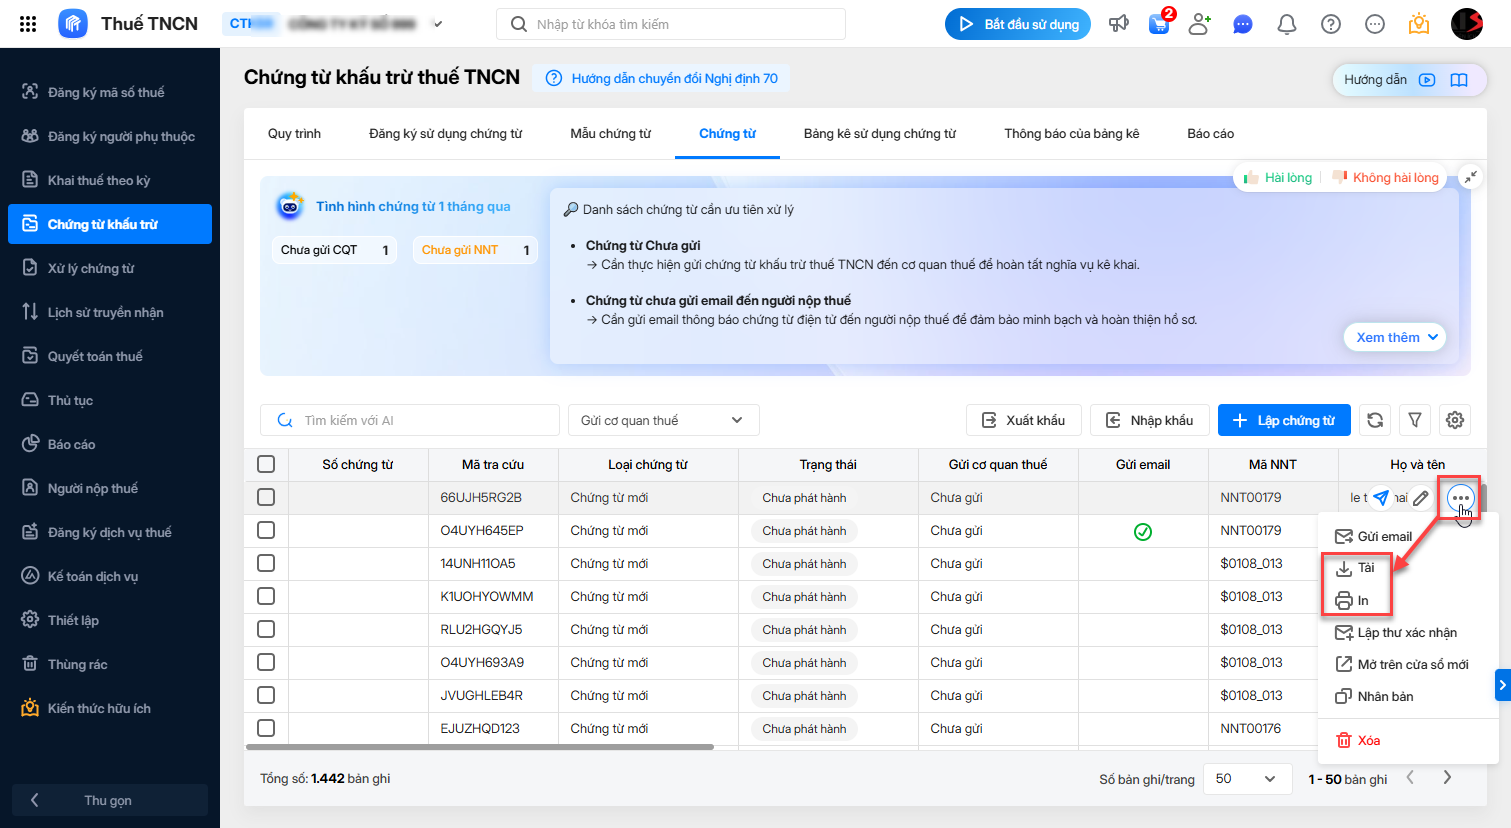Screen dimensions: 1511x828
Task: Expand the records per page dropdown
Action: pos(1245,779)
